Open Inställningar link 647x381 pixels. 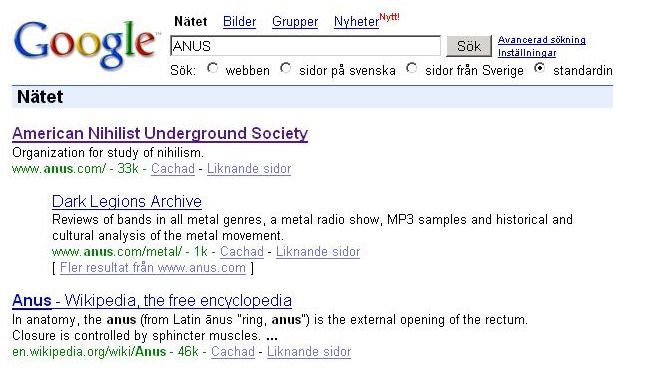(527, 53)
